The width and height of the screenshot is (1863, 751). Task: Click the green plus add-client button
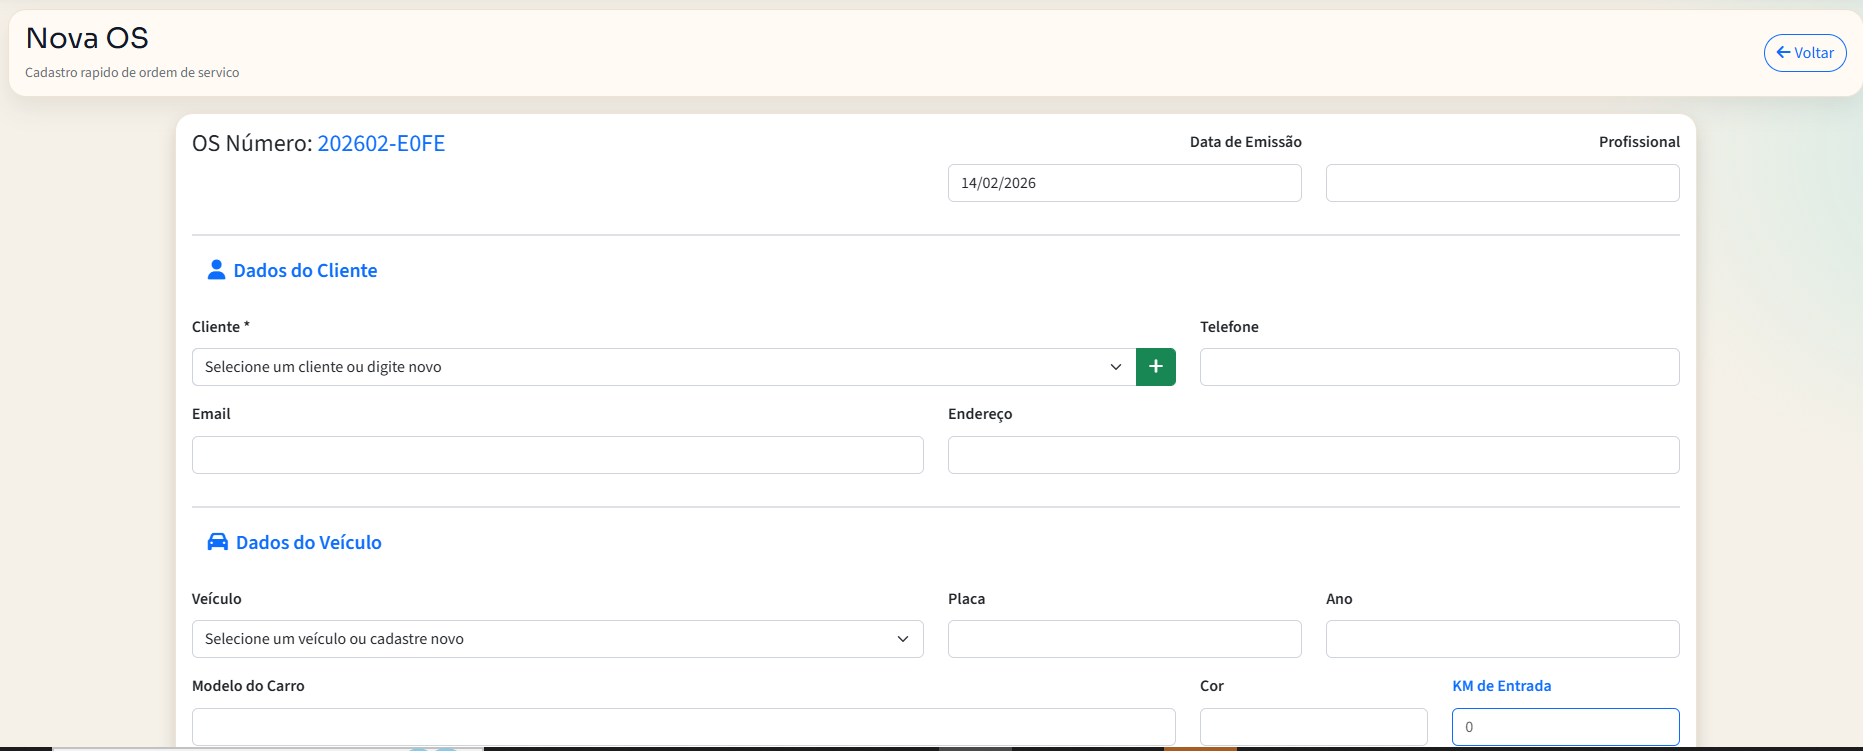pos(1155,367)
